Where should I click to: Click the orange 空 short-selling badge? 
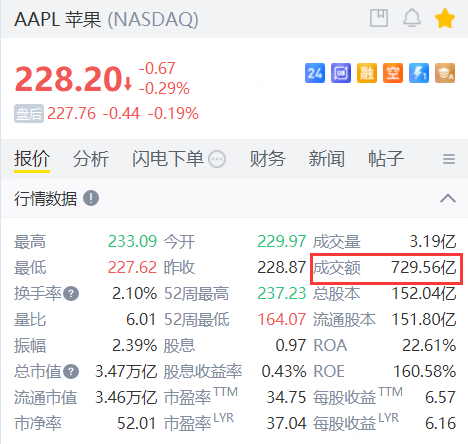pyautogui.click(x=393, y=73)
